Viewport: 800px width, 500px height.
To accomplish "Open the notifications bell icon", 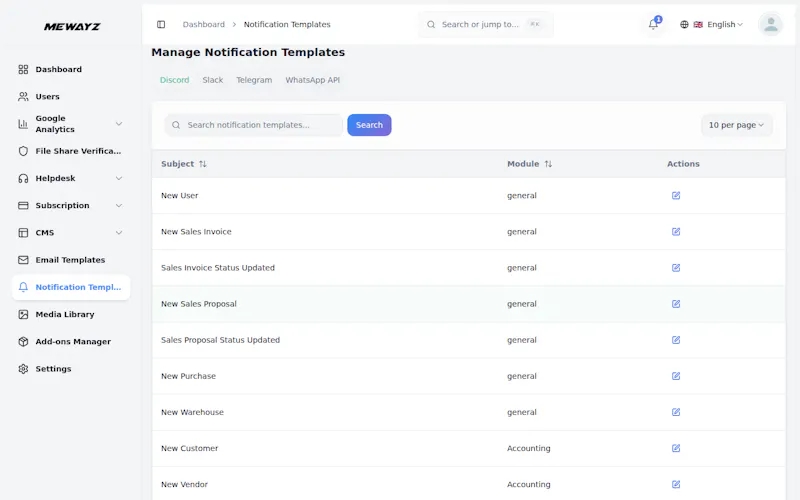I will point(653,24).
